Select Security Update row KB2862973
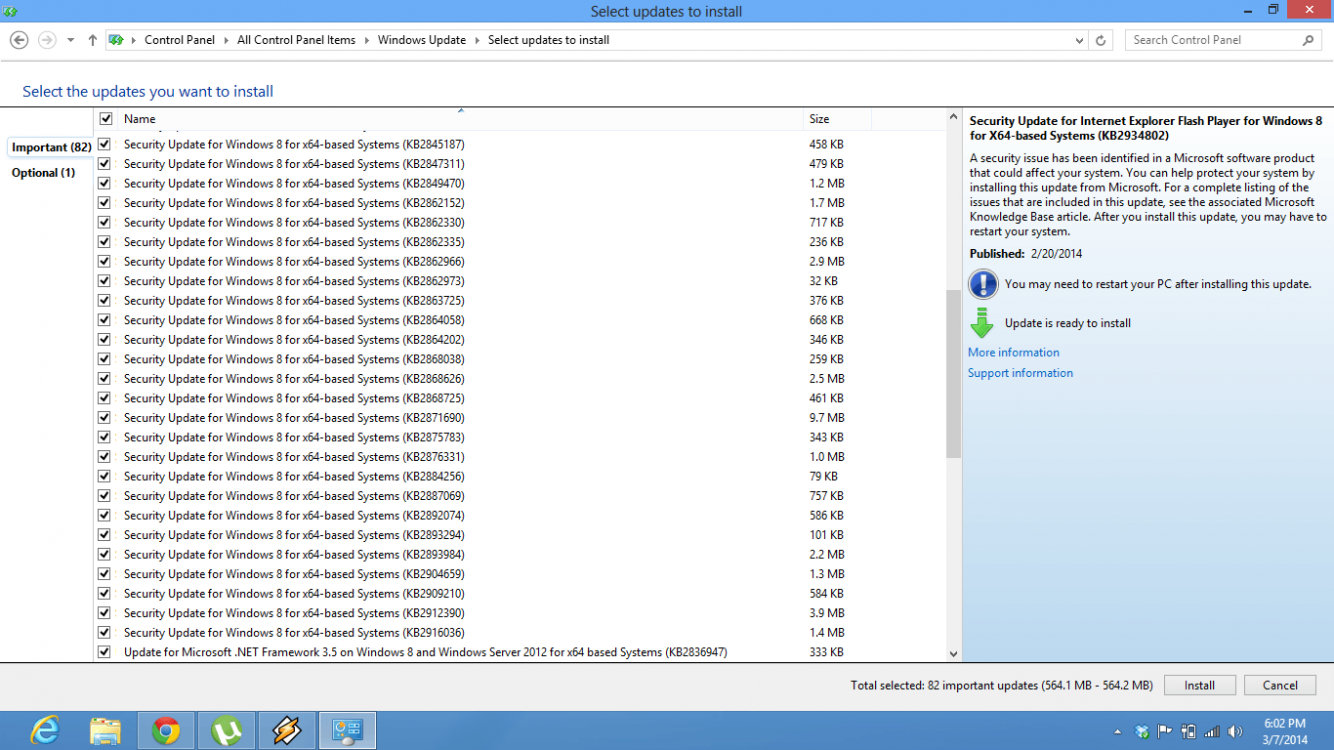 [520, 281]
